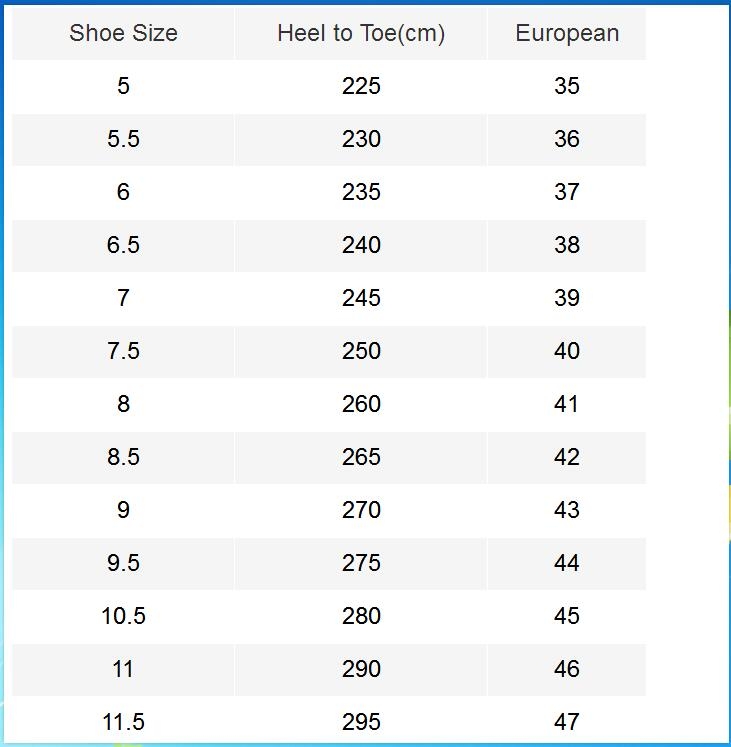The height and width of the screenshot is (747, 731).
Task: Select shoe size 10.5 cell
Action: tap(123, 616)
